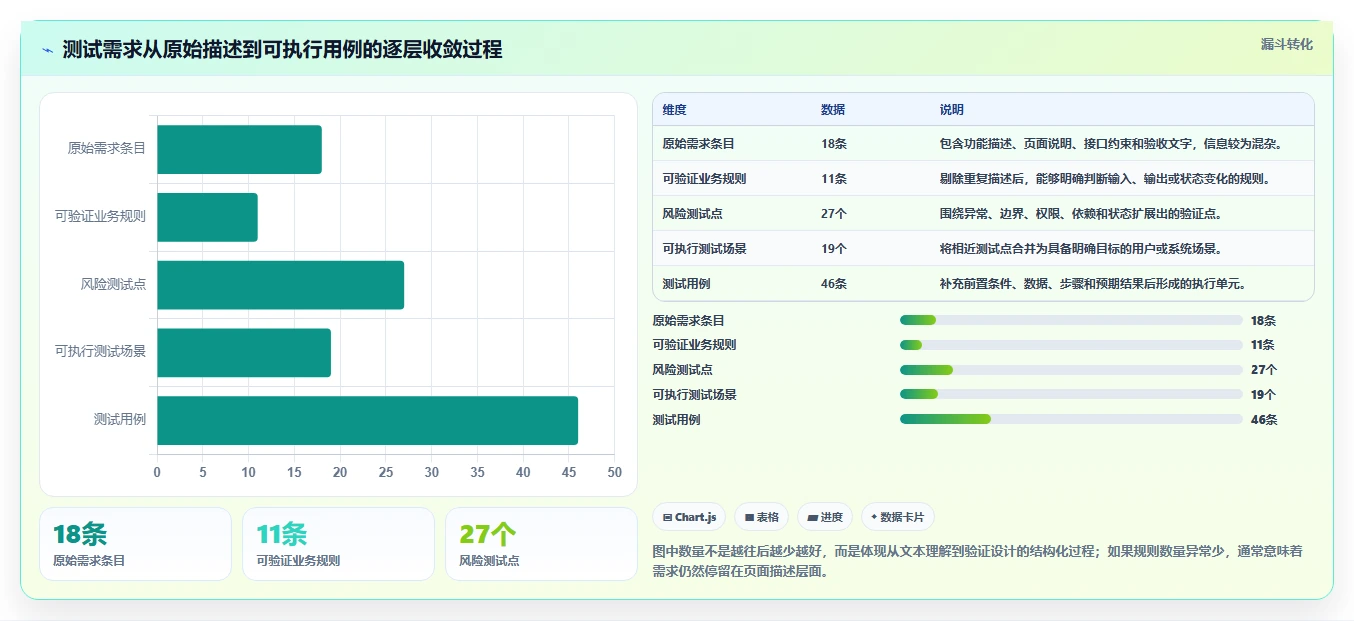
Task: Click chart y-axis label 风险测试点
Action: click(x=113, y=285)
